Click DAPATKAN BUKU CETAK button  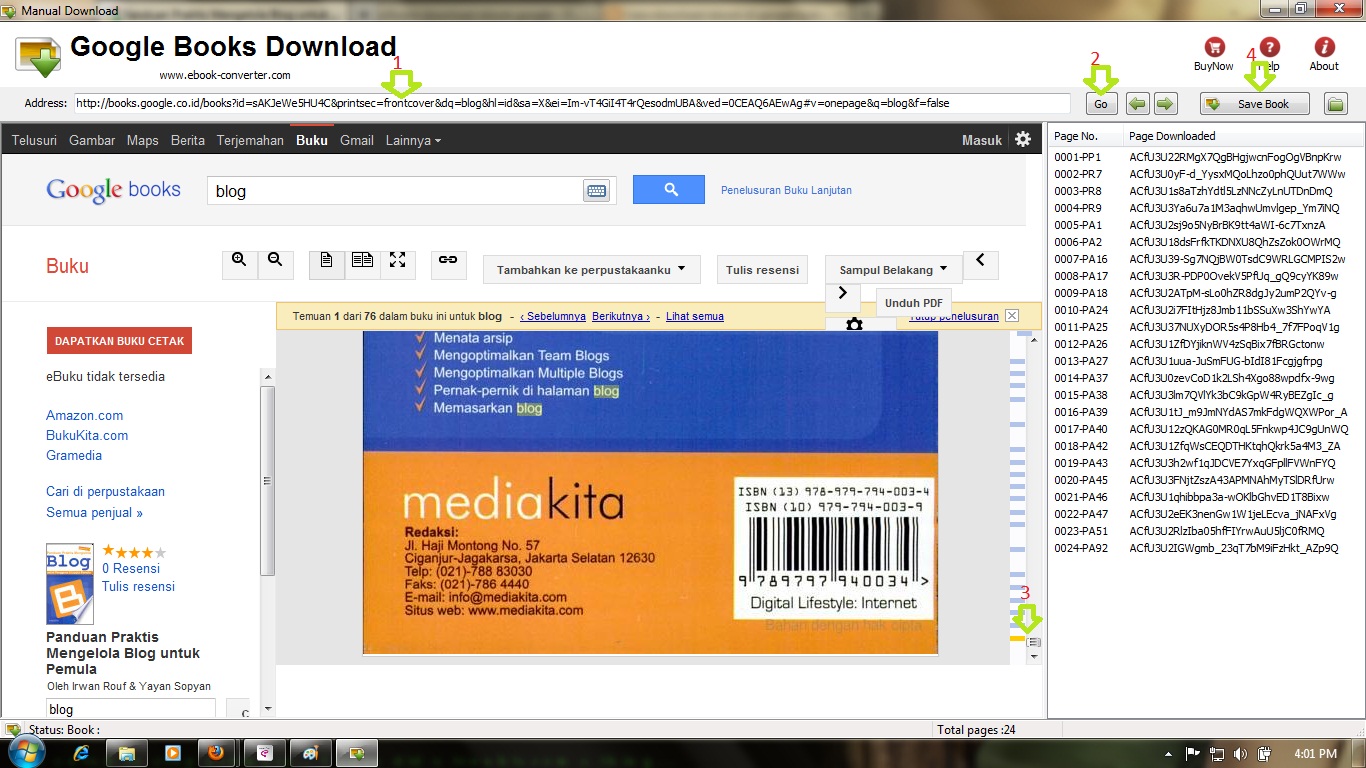tap(119, 341)
